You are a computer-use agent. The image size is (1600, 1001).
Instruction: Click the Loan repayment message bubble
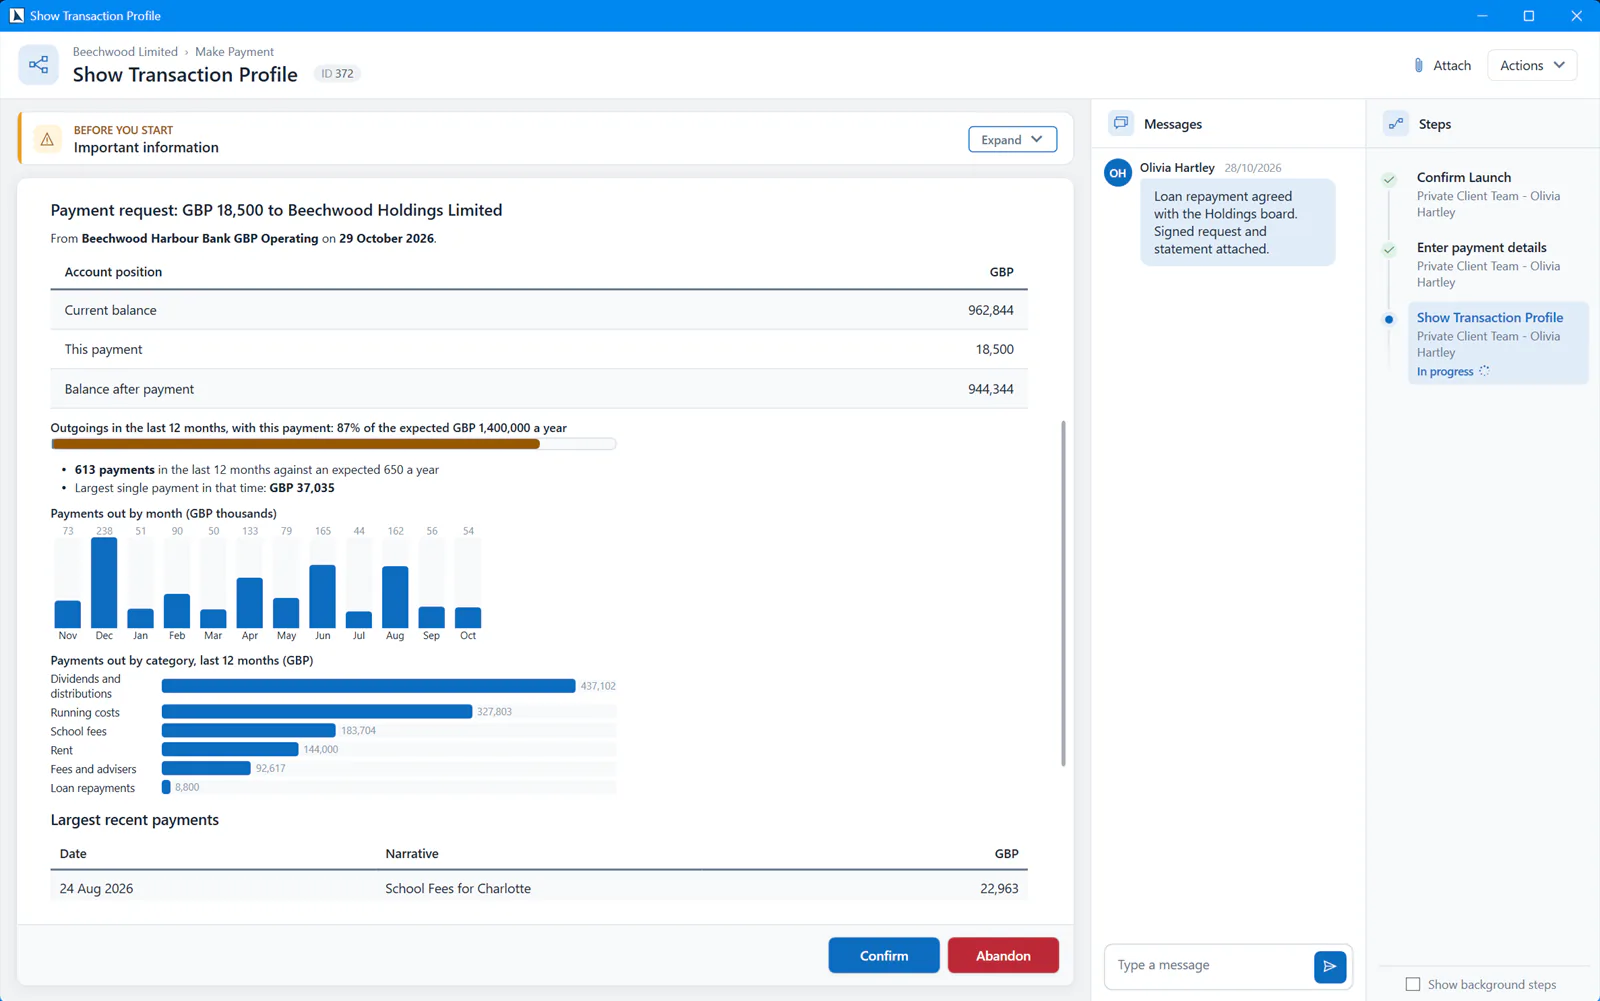click(1238, 222)
